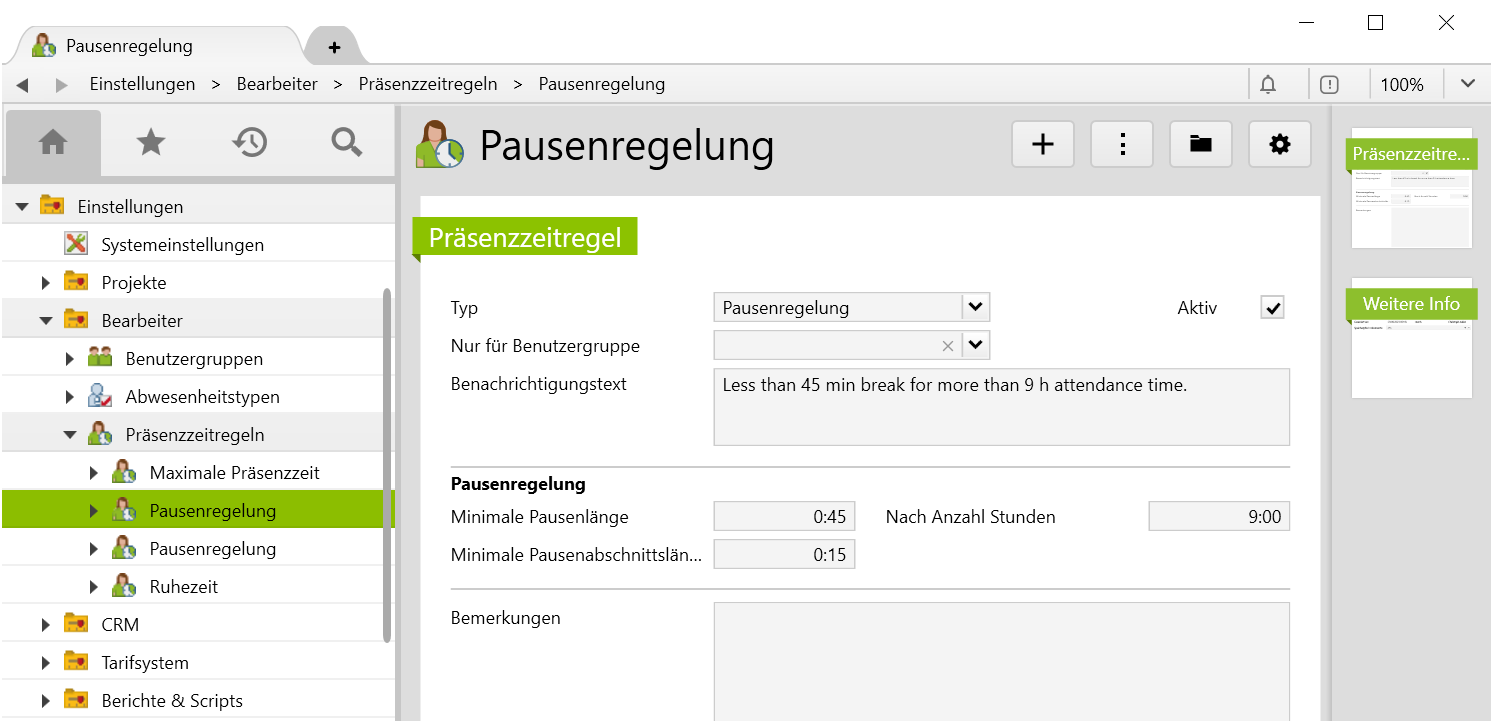Viewport: 1492px width, 723px height.
Task: Click the black folder toolbar button
Action: click(1201, 144)
